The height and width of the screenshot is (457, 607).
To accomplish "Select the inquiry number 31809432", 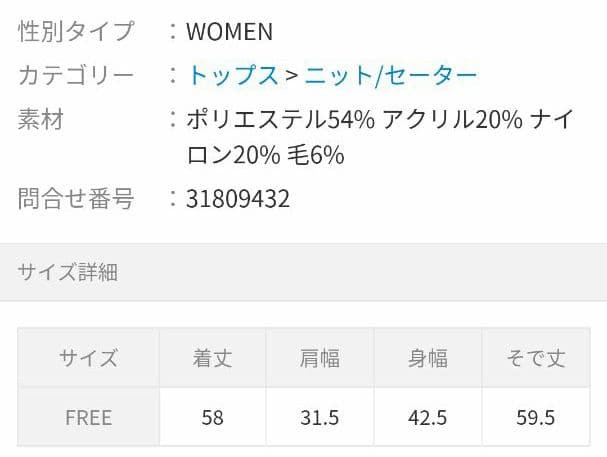I will [x=238, y=199].
